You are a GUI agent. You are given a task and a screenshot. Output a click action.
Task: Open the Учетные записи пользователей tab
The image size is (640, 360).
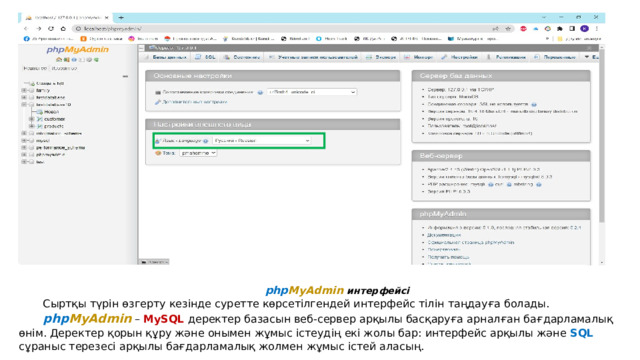[x=313, y=57]
